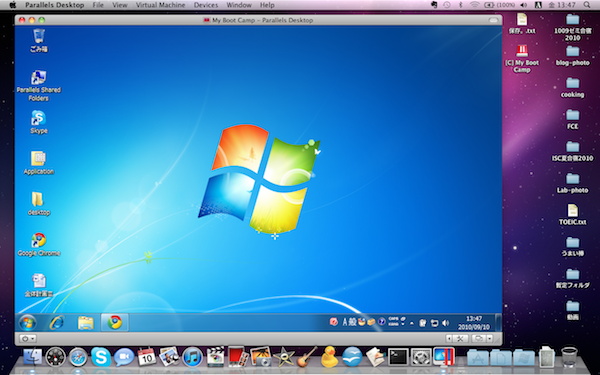Open the dropdown arrow beside Coherence button

tap(489, 339)
